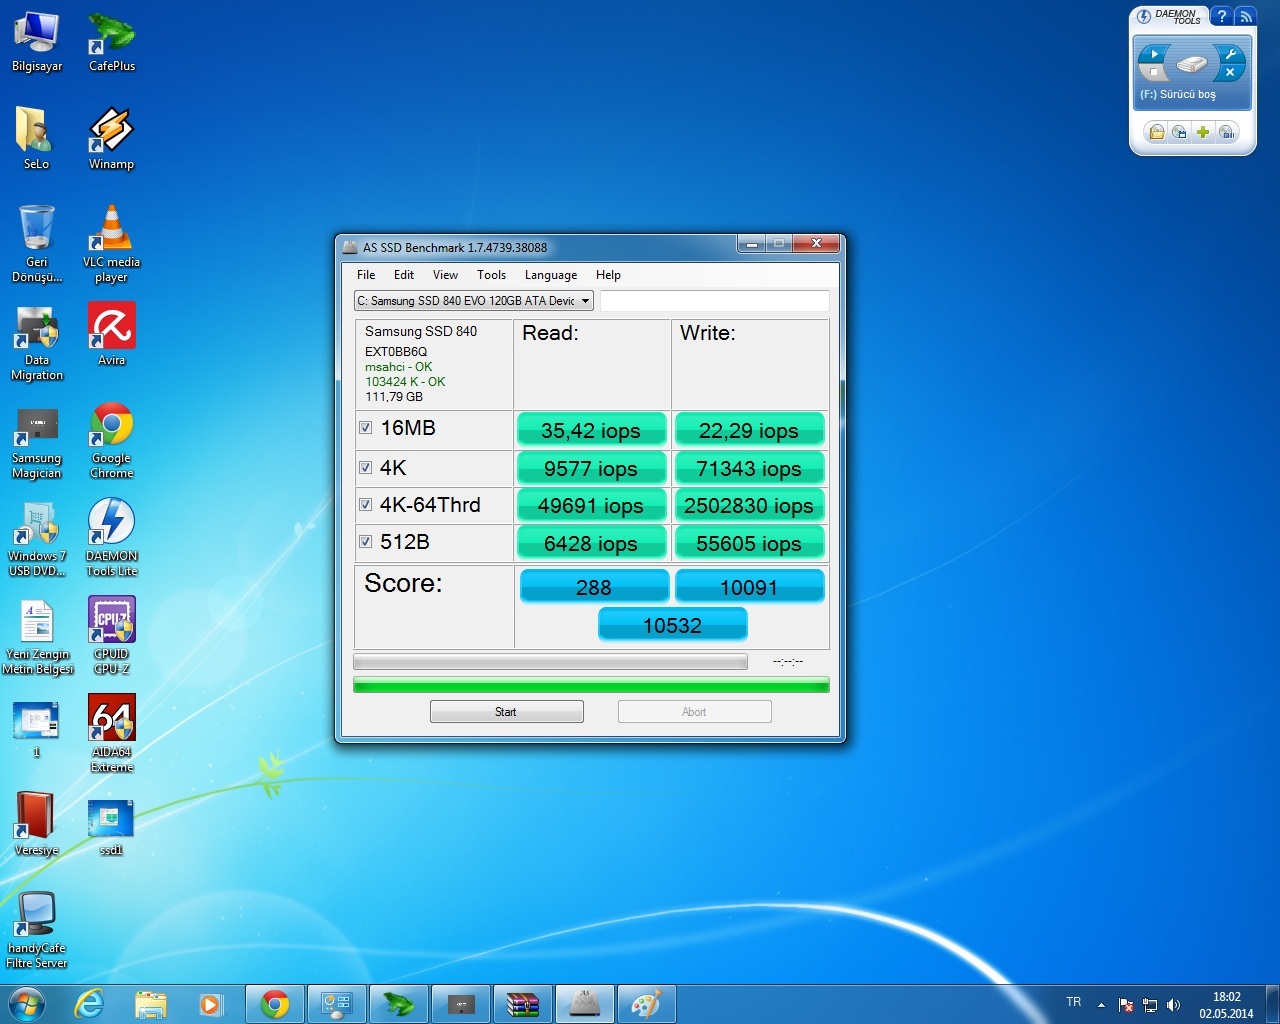The height and width of the screenshot is (1024, 1280).
Task: Launch Winamp from the desktop shortcut
Action: [x=111, y=139]
